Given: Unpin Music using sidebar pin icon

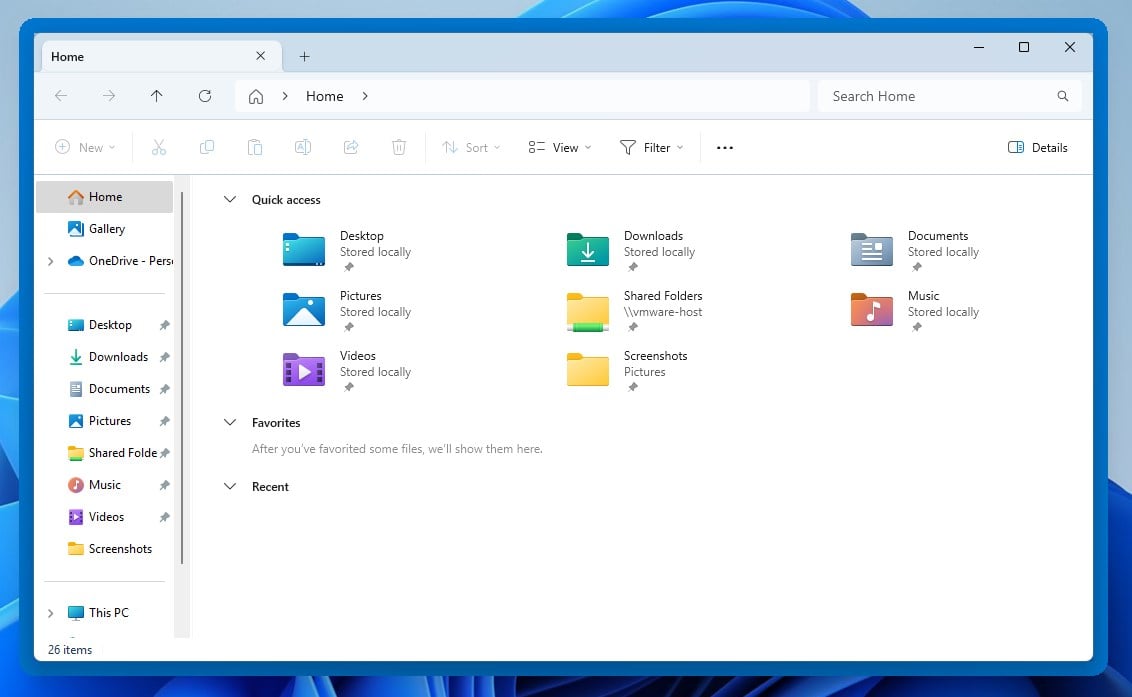Looking at the screenshot, I should click(x=165, y=485).
